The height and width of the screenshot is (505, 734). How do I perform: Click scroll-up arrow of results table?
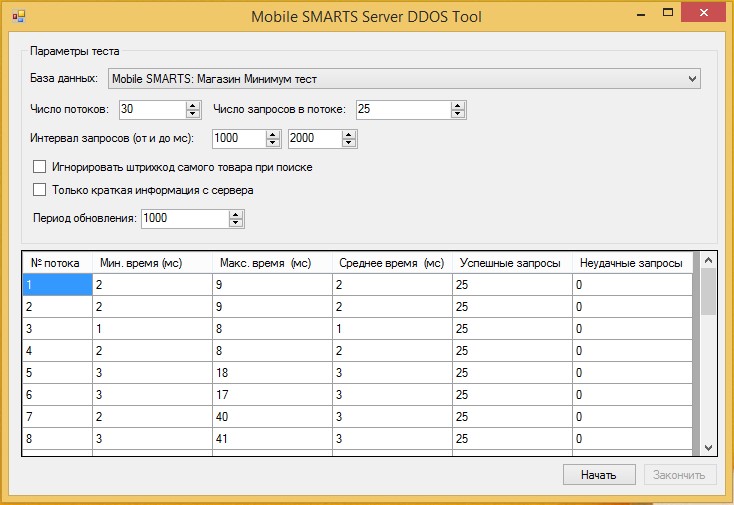[708, 260]
